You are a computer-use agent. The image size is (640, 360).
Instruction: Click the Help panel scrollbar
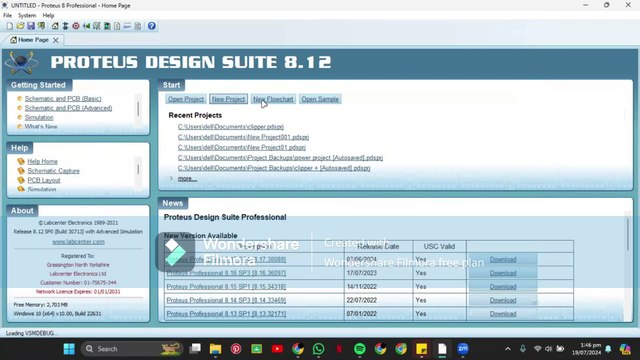point(138,169)
